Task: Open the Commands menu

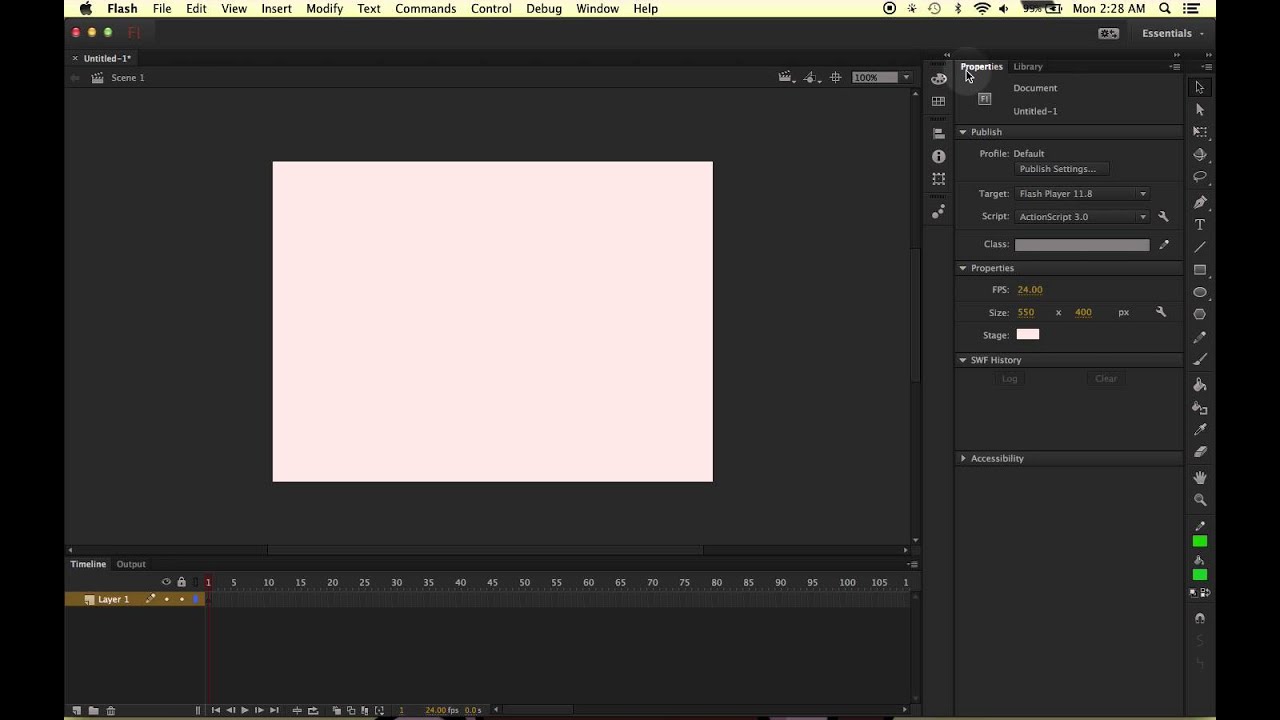Action: point(425,9)
